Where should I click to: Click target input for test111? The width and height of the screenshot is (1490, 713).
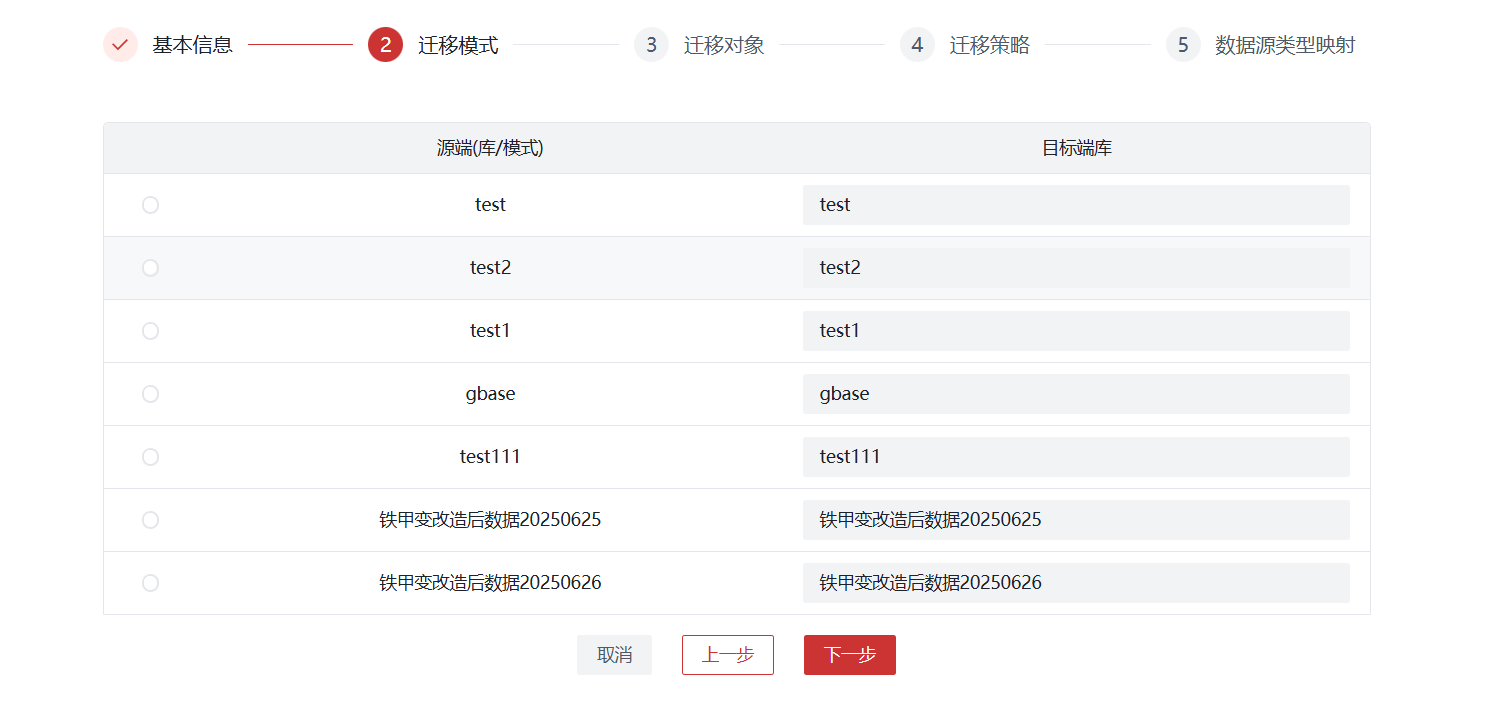click(x=1076, y=457)
